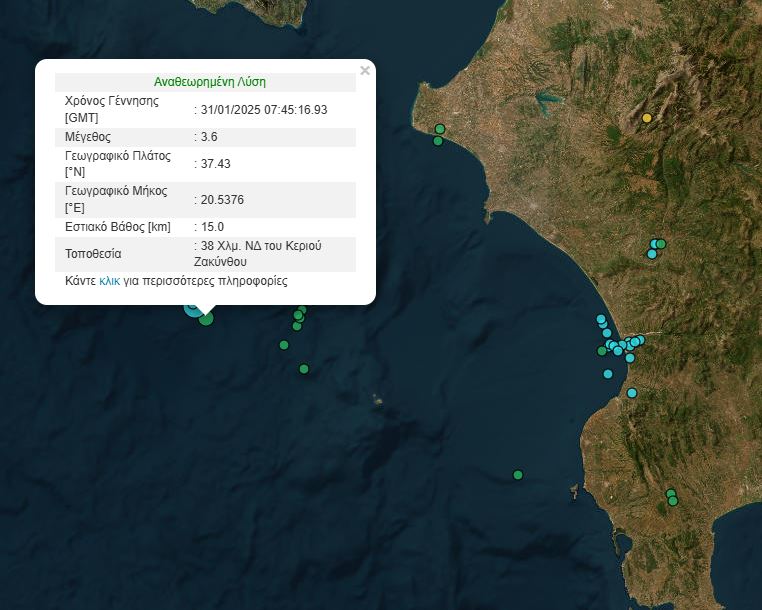Click the magnitude value 3.6 in the popup
Image resolution: width=762 pixels, height=610 pixels.
point(208,137)
